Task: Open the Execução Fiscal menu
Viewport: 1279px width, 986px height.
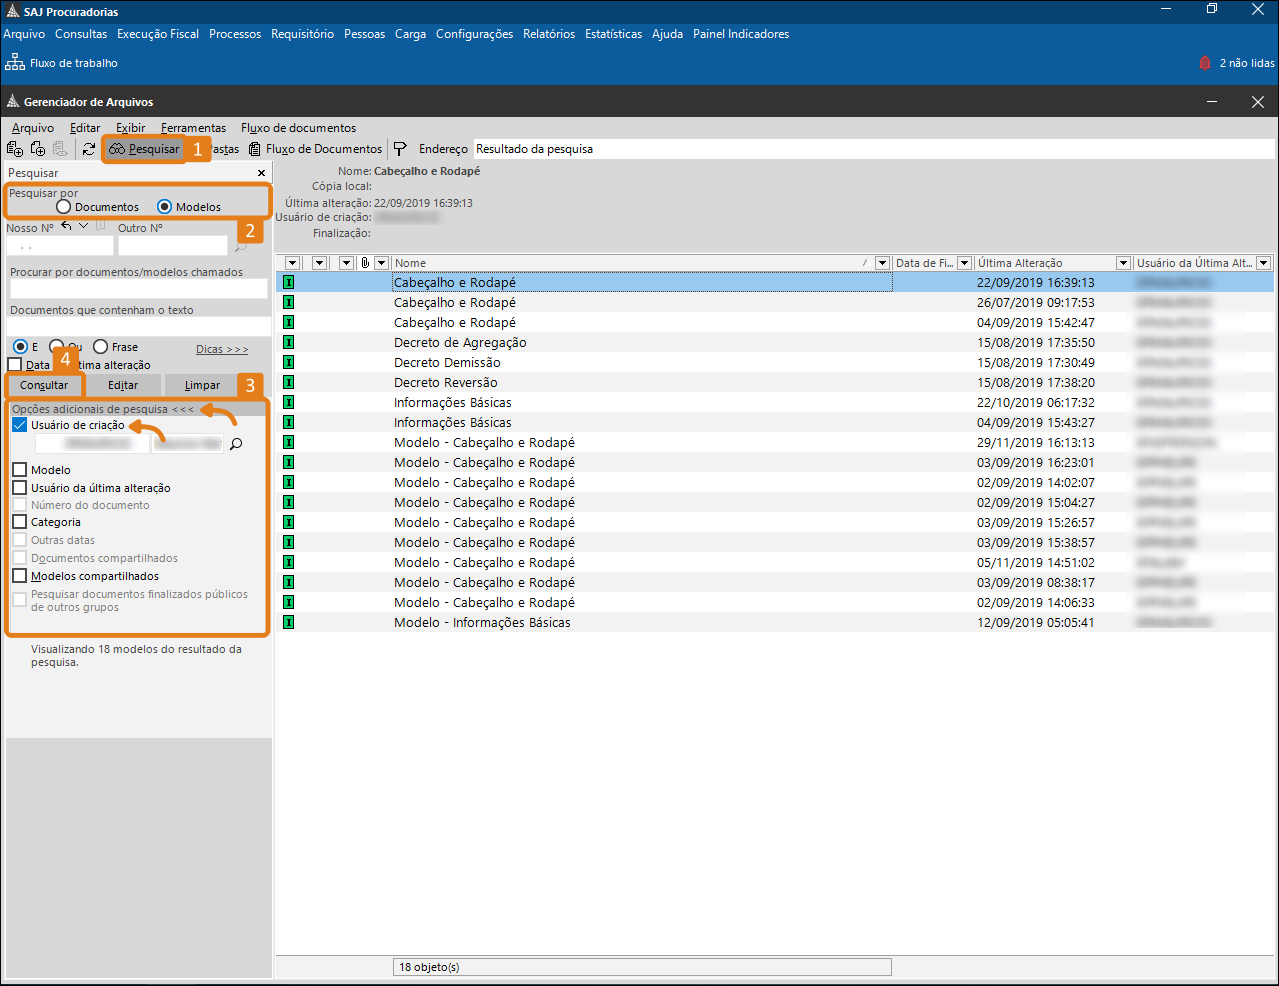Action: pyautogui.click(x=158, y=34)
